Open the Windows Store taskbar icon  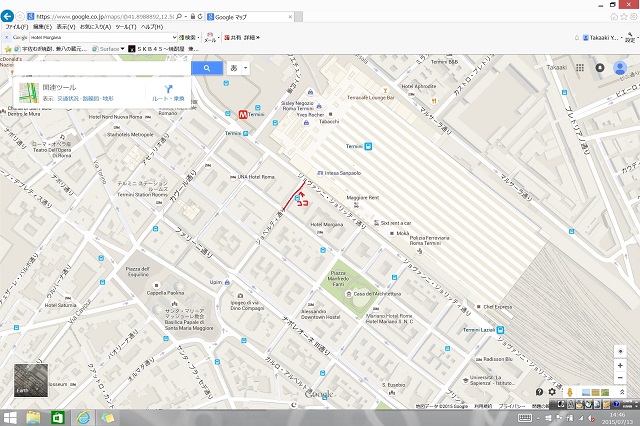tap(58, 418)
